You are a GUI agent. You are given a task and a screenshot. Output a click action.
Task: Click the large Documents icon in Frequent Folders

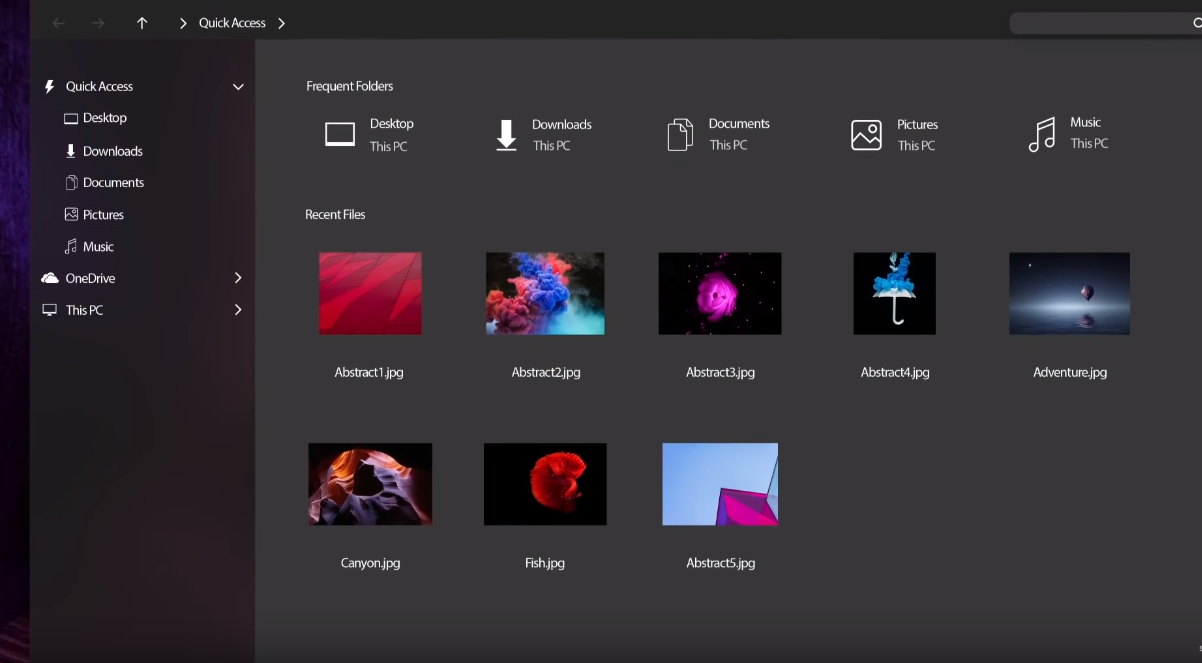pos(680,135)
